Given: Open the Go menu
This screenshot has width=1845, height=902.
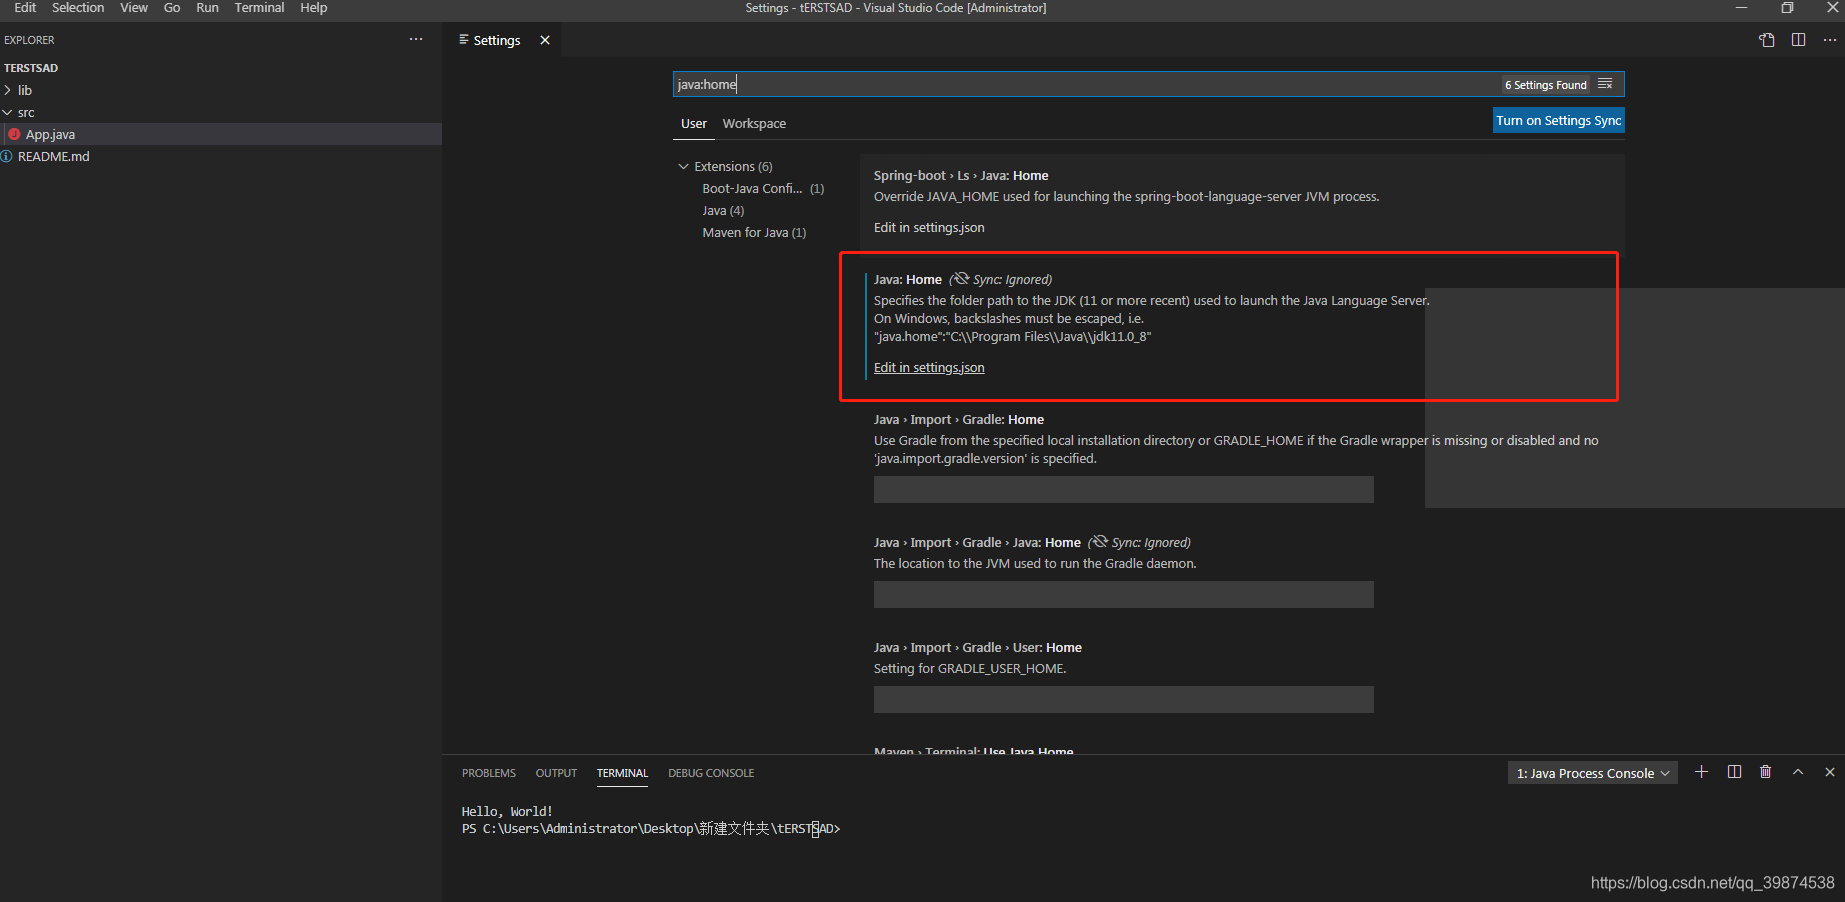Looking at the screenshot, I should click(172, 8).
